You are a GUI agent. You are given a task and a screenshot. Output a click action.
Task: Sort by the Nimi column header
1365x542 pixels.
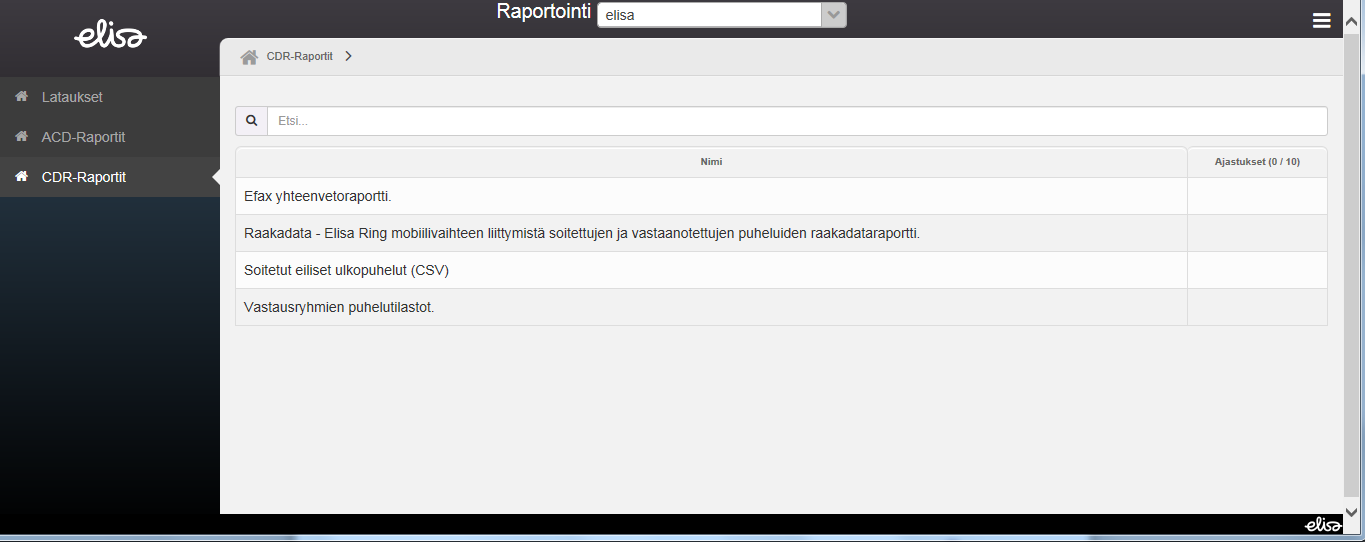click(x=711, y=162)
